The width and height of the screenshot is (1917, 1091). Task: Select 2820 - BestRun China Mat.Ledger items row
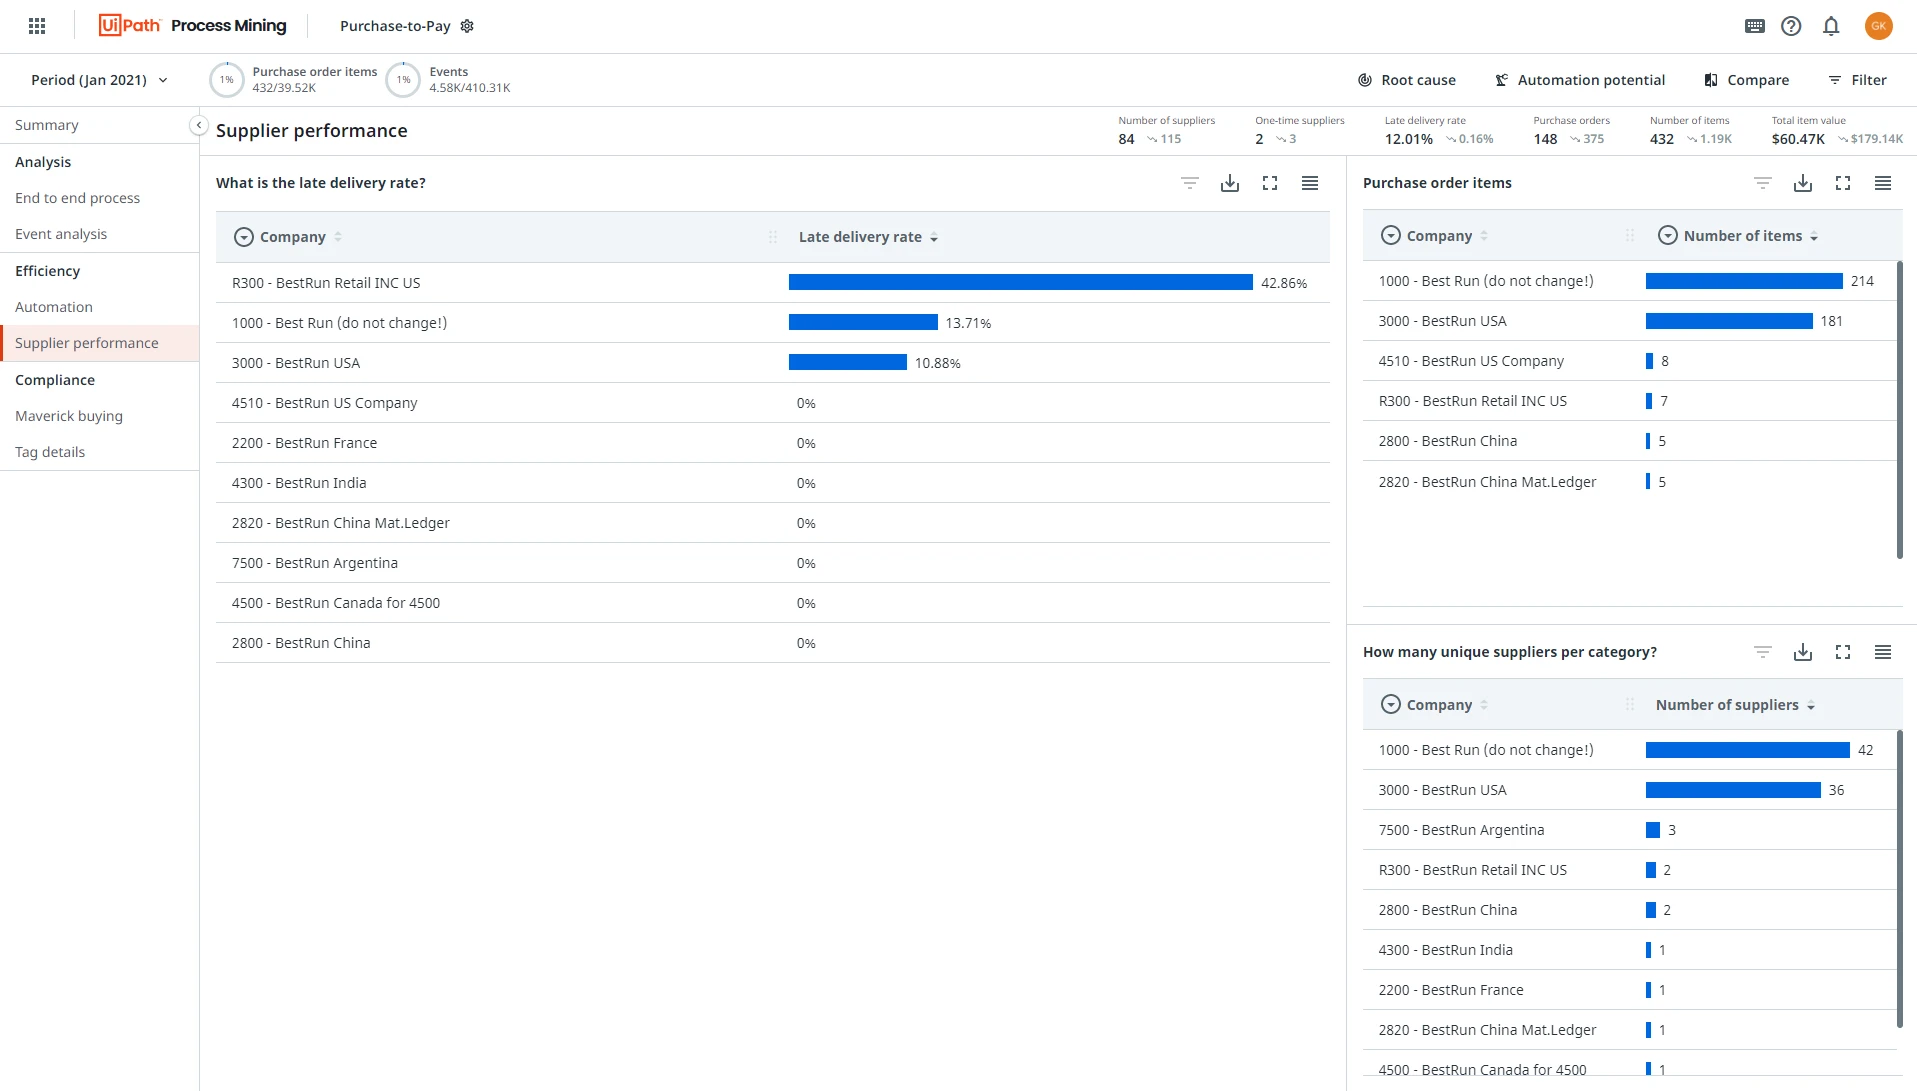[1629, 482]
